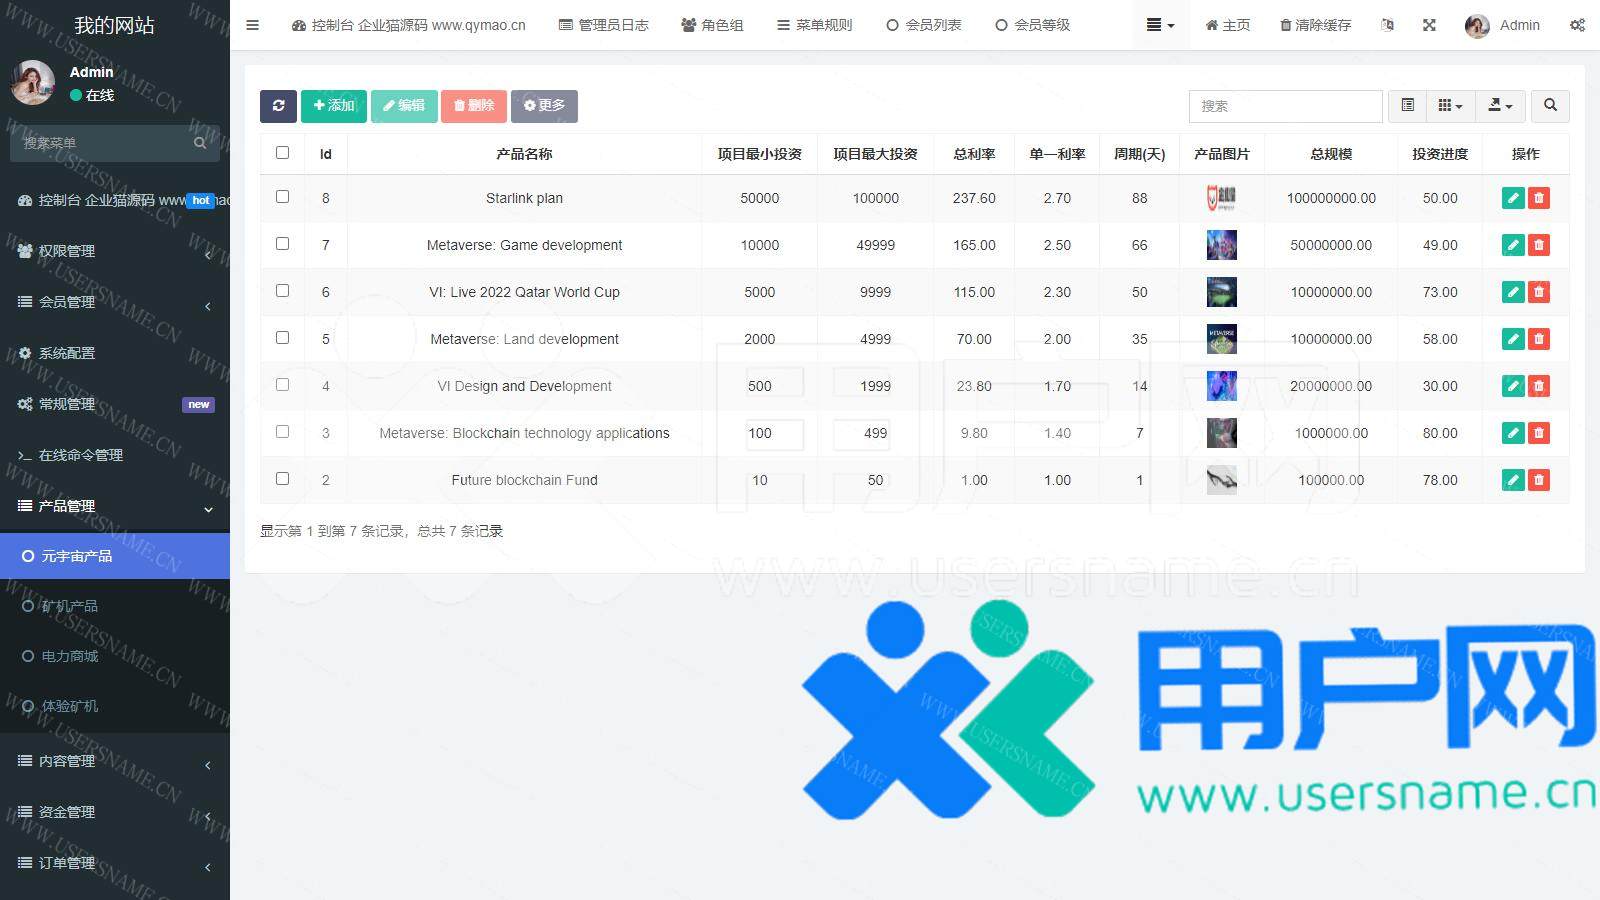Toggle the sidebar with hamburger icon
This screenshot has width=1600, height=900.
253,25
